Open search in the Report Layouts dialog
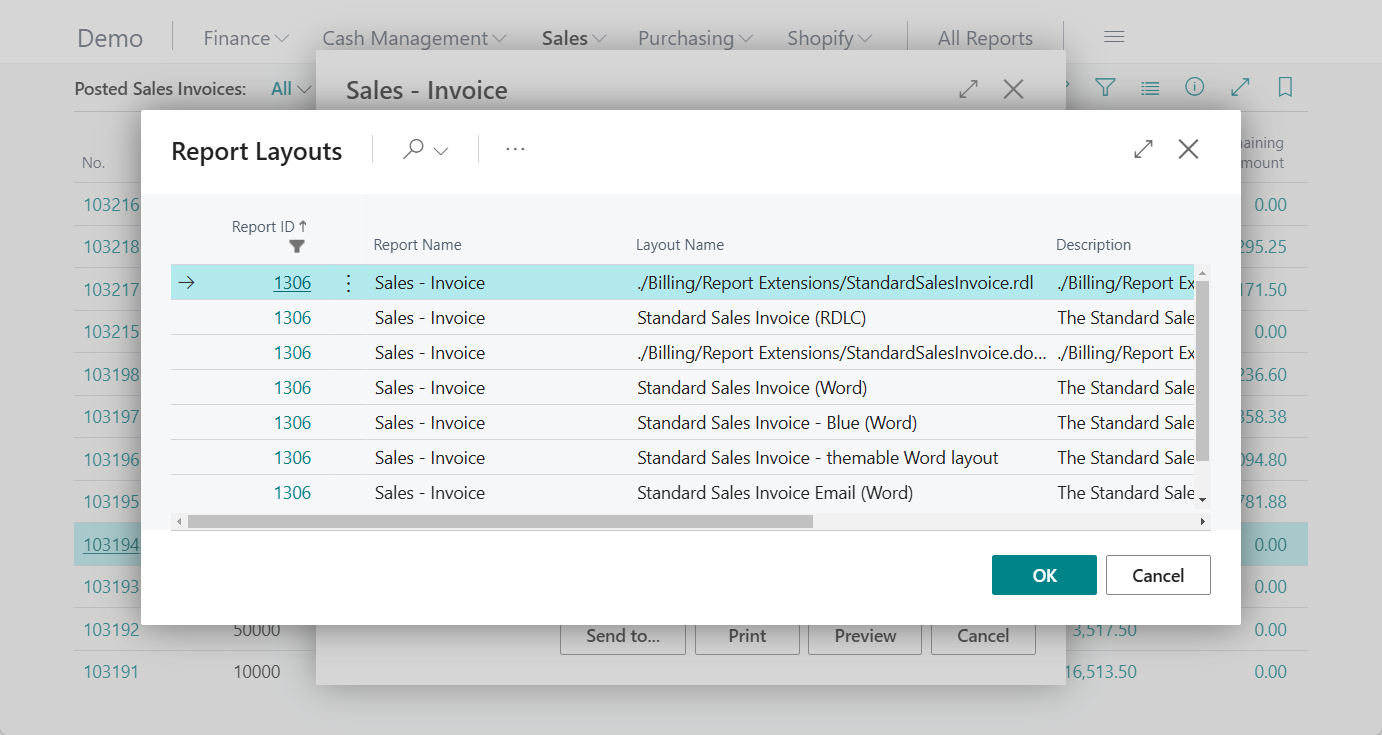Screen dimensions: 1382x735 coord(413,150)
